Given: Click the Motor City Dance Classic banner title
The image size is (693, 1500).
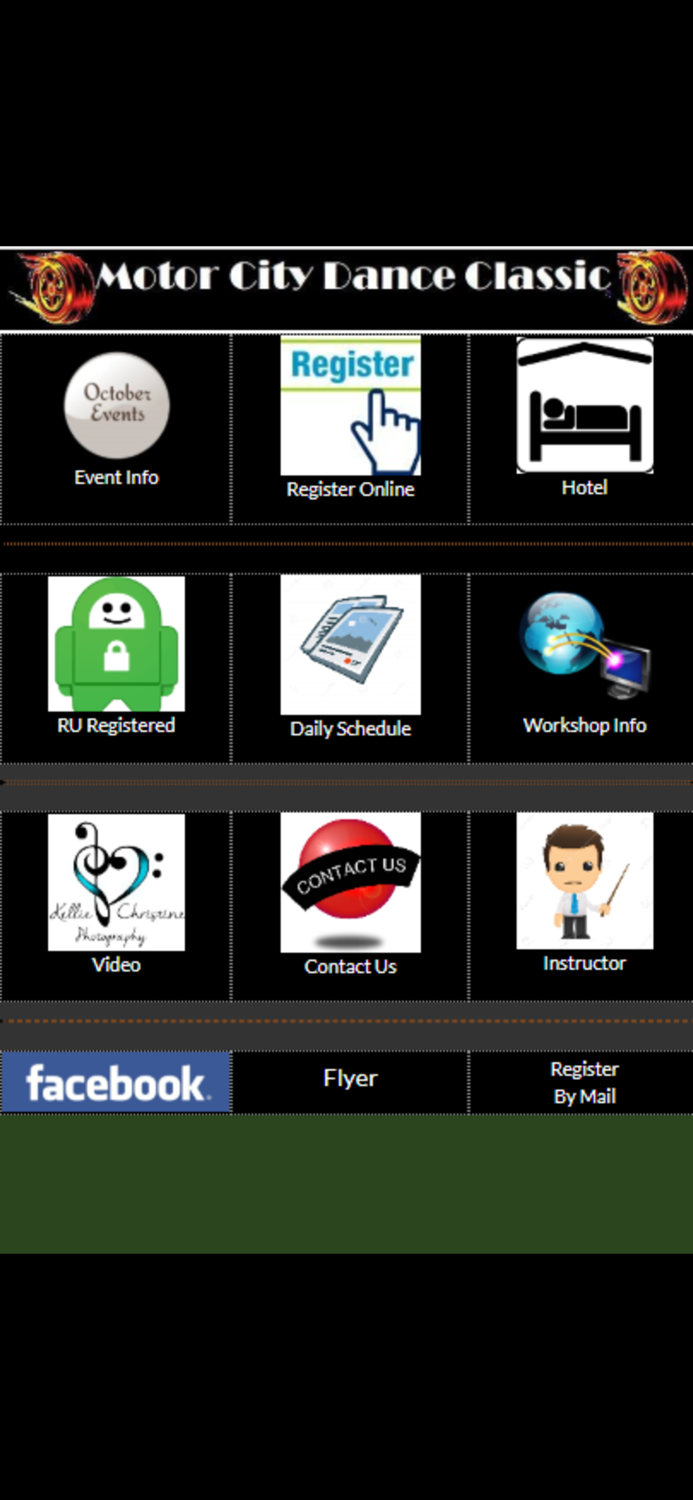Looking at the screenshot, I should tap(353, 276).
